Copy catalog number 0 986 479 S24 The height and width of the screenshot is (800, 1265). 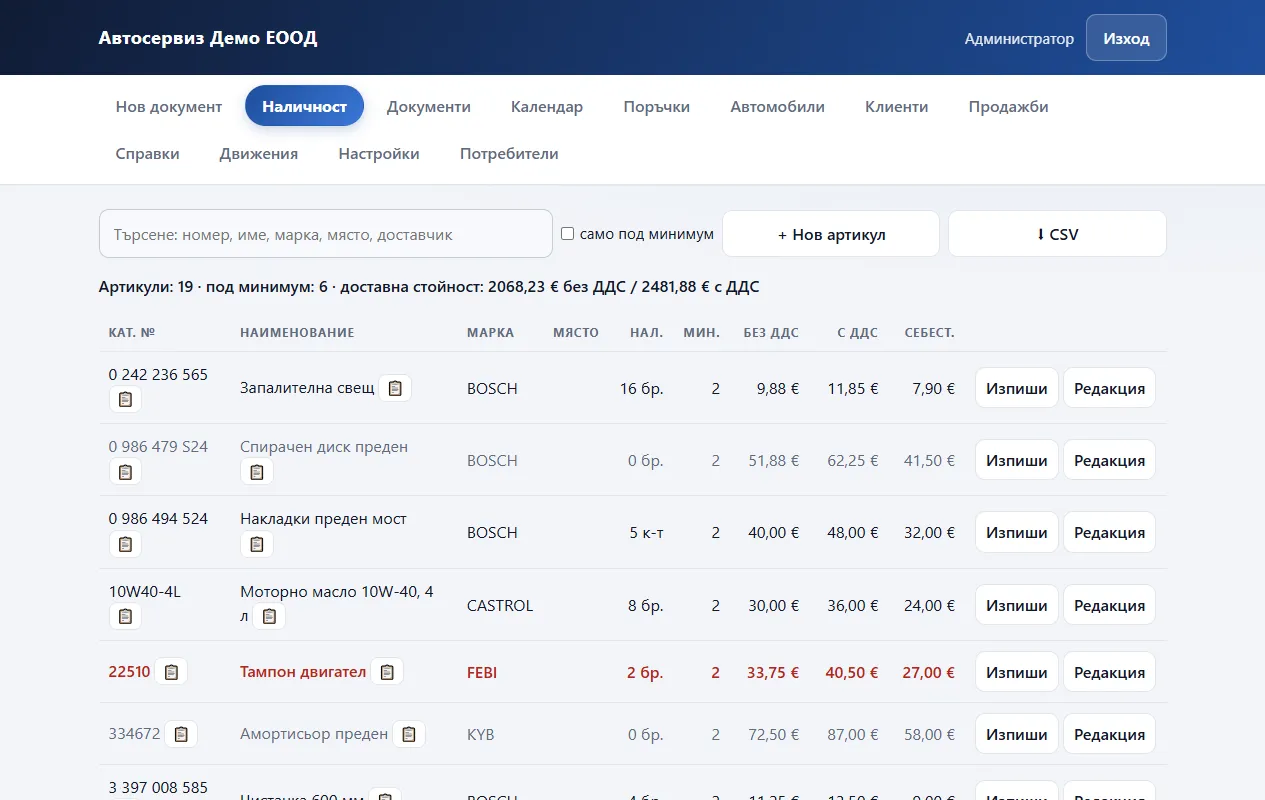click(x=125, y=472)
